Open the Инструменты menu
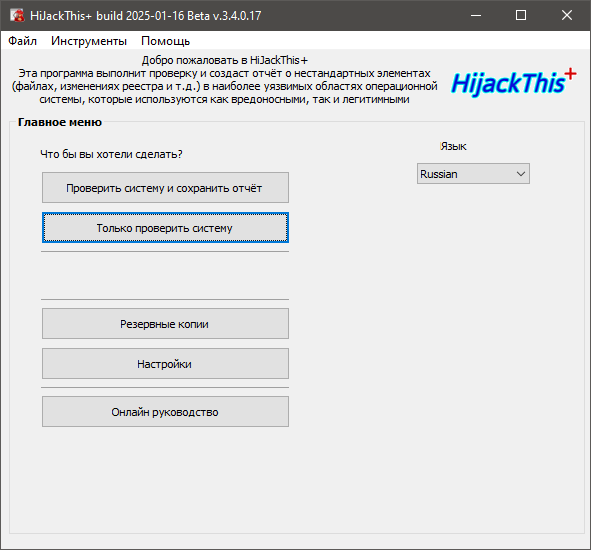This screenshot has height=550, width=591. (89, 41)
